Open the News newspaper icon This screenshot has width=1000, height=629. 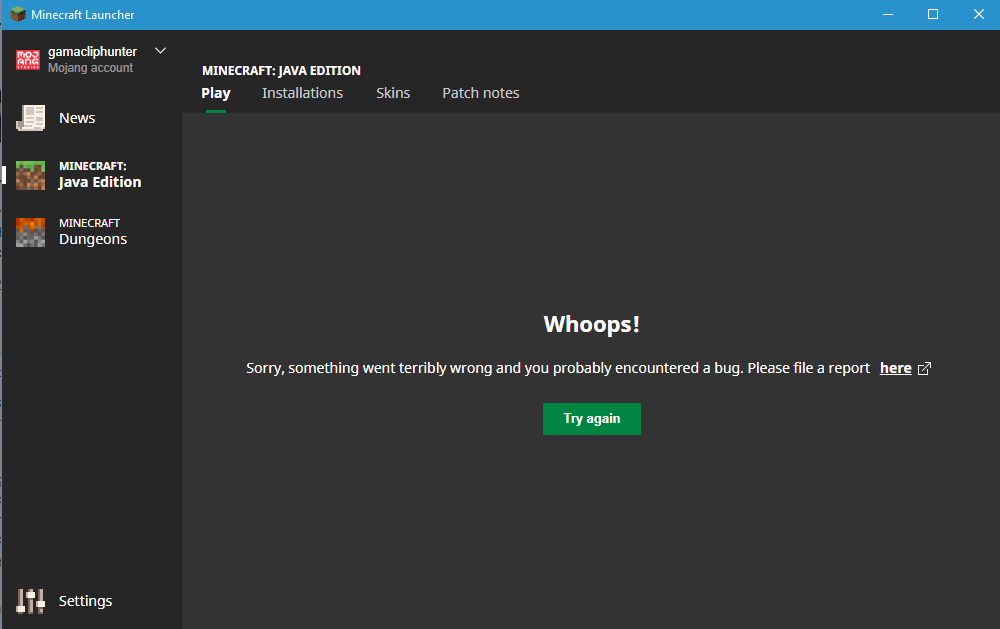(x=30, y=118)
